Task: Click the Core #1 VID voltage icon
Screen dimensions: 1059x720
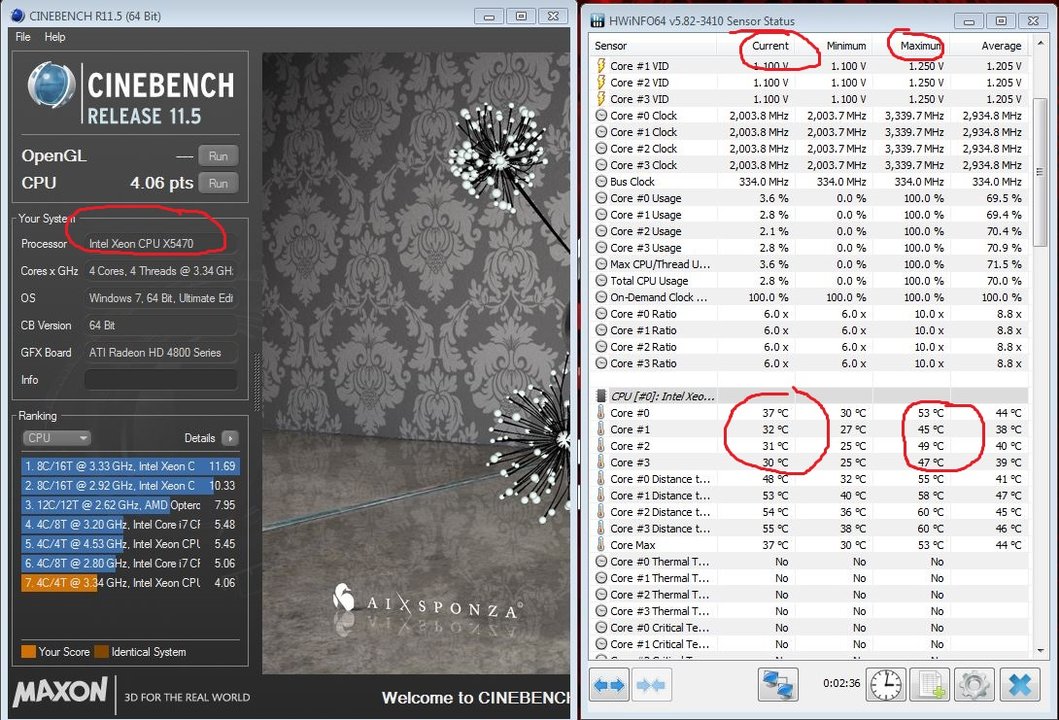Action: (600, 66)
